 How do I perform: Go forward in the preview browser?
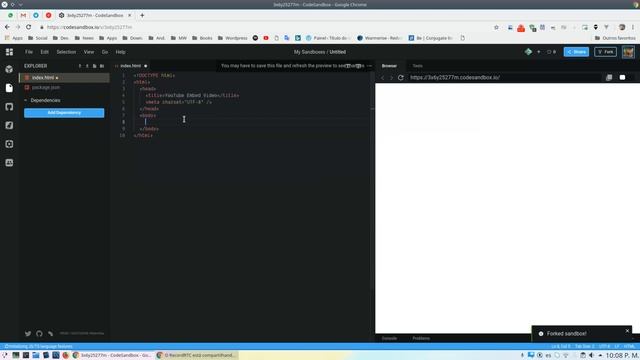[x=391, y=78]
